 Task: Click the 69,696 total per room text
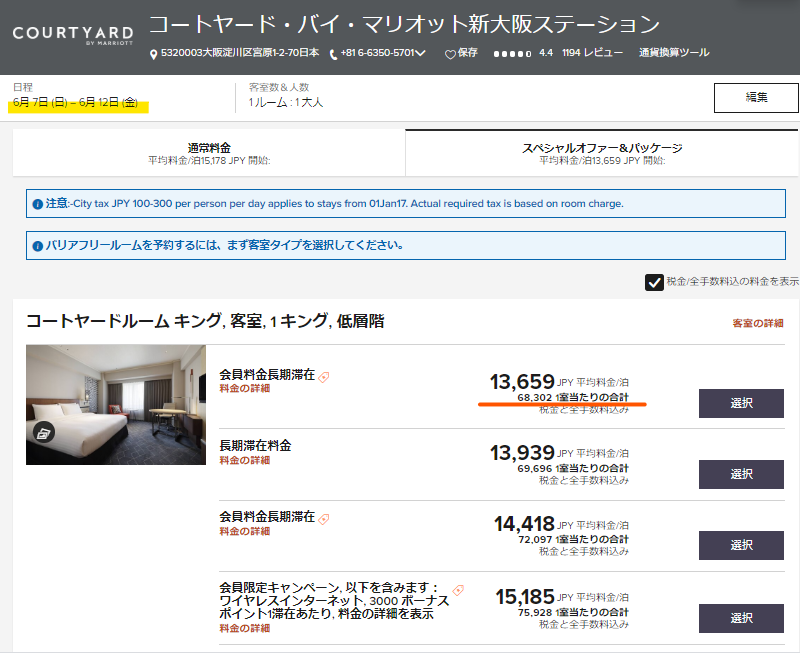coord(573,468)
